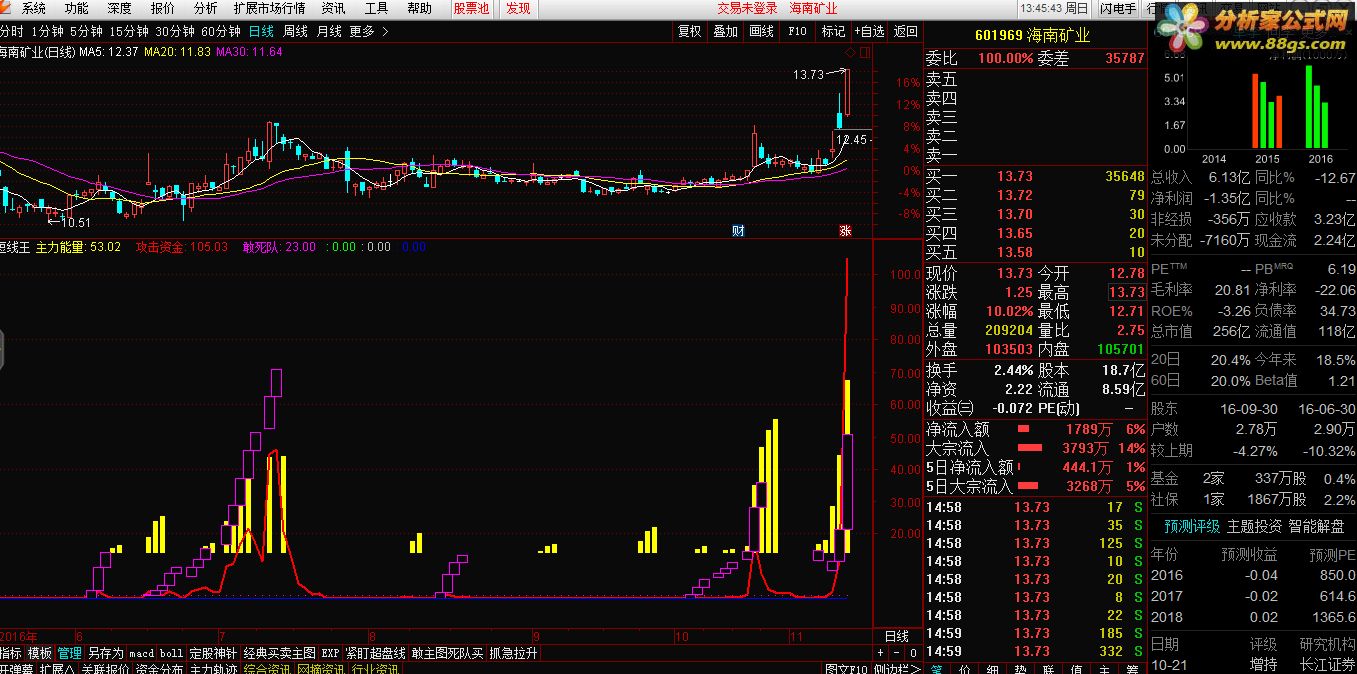This screenshot has width=1357, height=674.
Task: Open F10 company info
Action: click(x=798, y=31)
